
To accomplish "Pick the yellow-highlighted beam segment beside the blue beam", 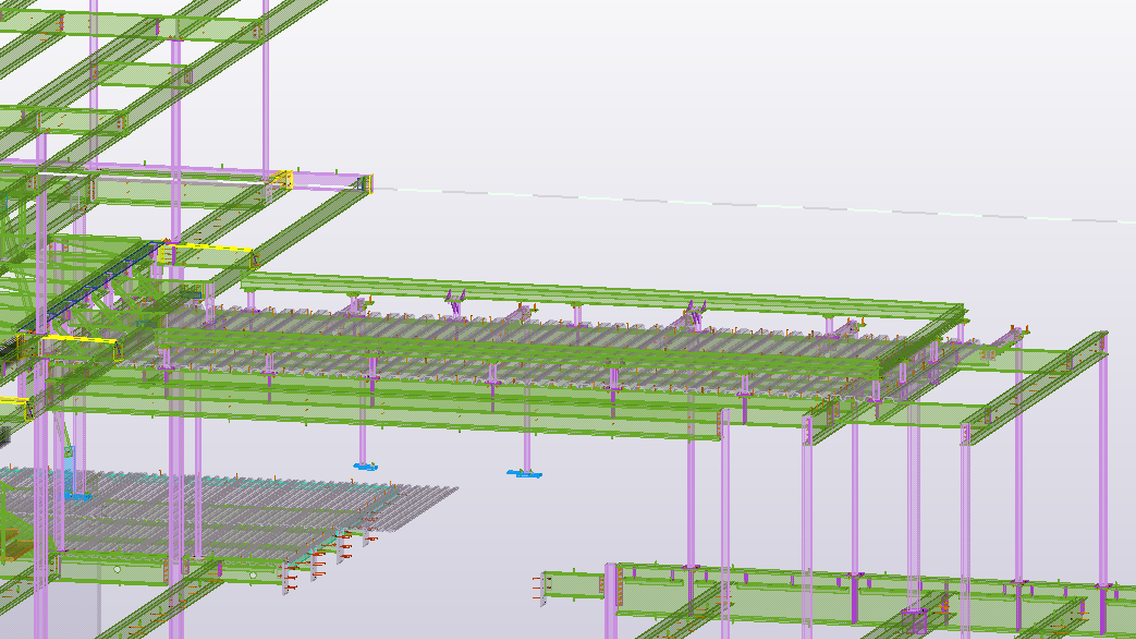I will pyautogui.click(x=206, y=254).
